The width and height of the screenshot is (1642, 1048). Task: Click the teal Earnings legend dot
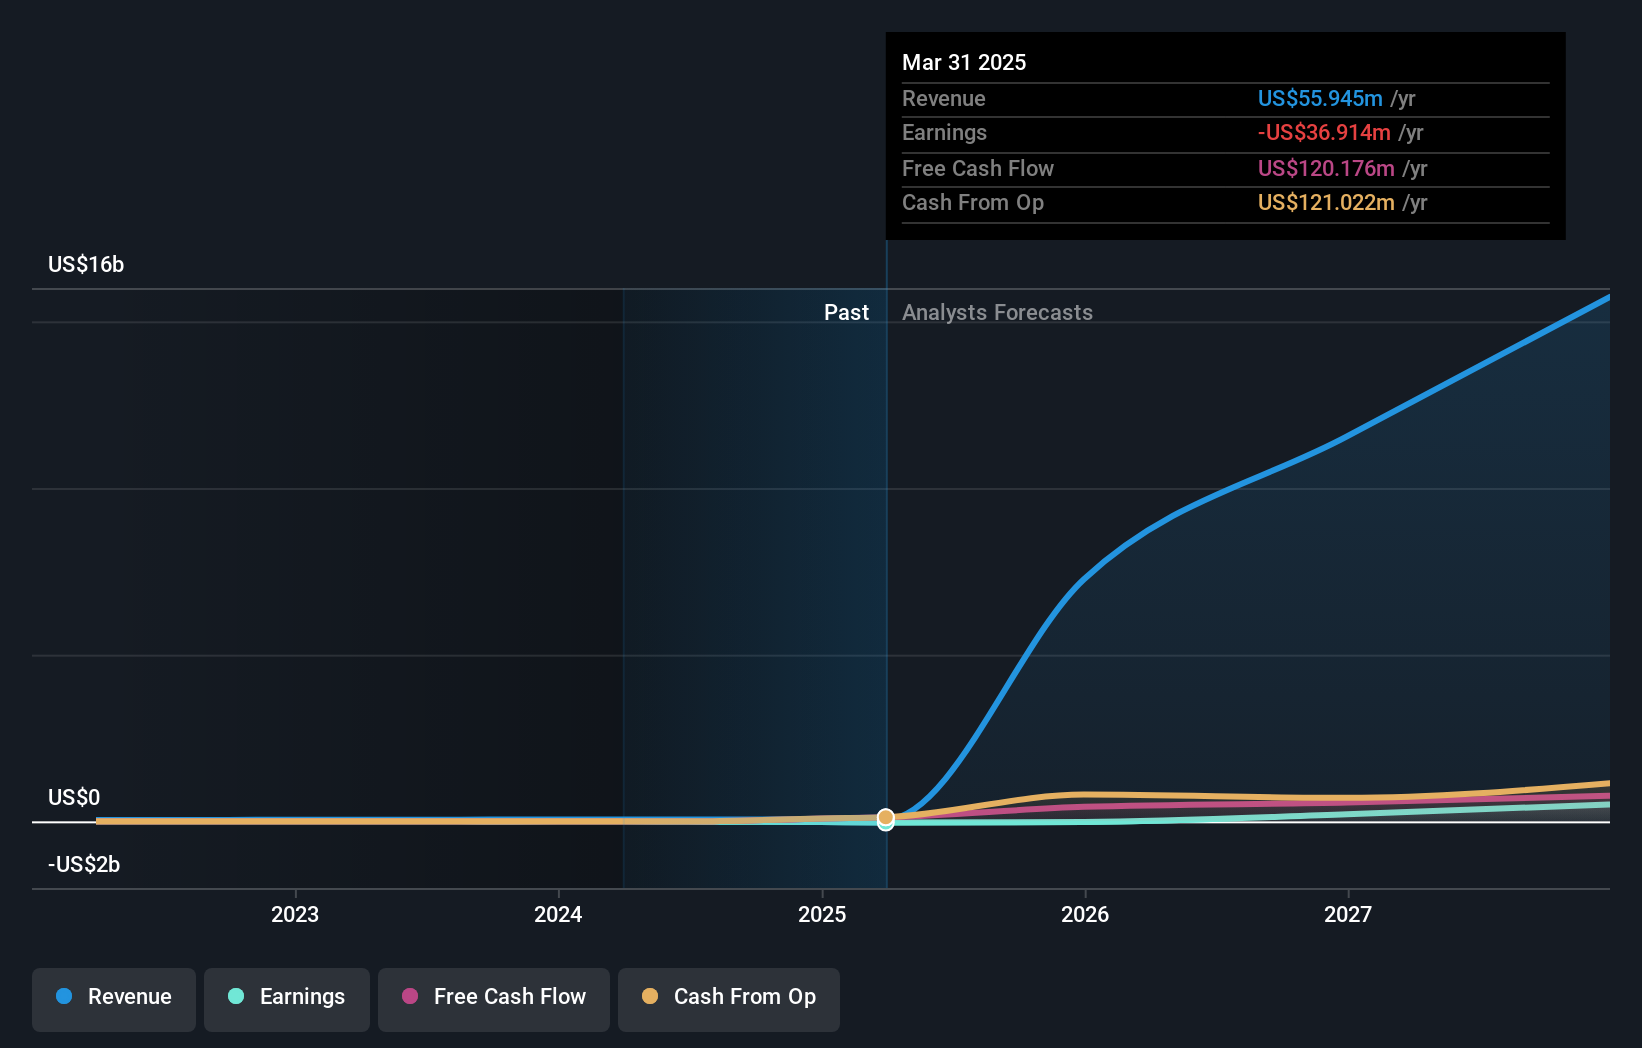point(236,996)
